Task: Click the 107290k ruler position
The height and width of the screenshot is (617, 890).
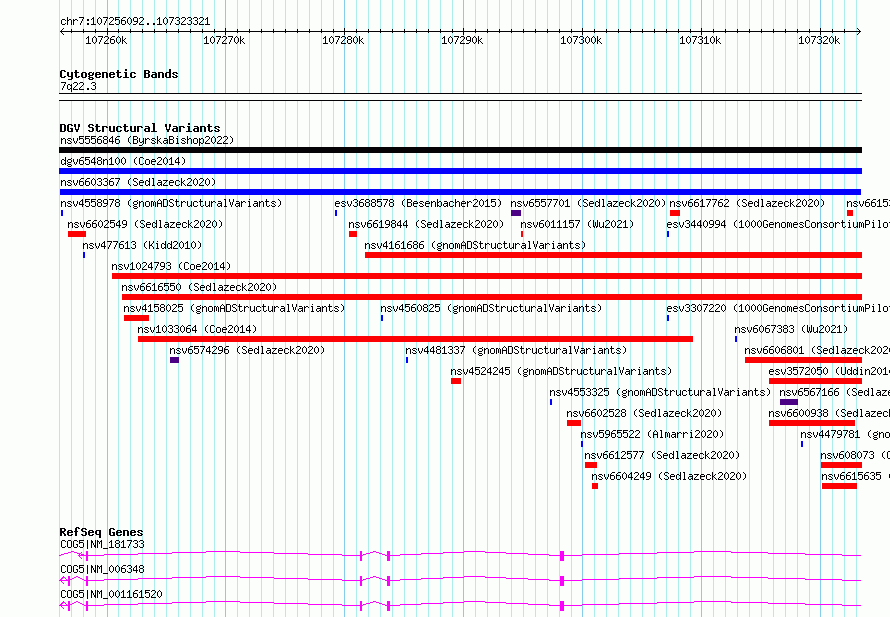Action: point(462,40)
